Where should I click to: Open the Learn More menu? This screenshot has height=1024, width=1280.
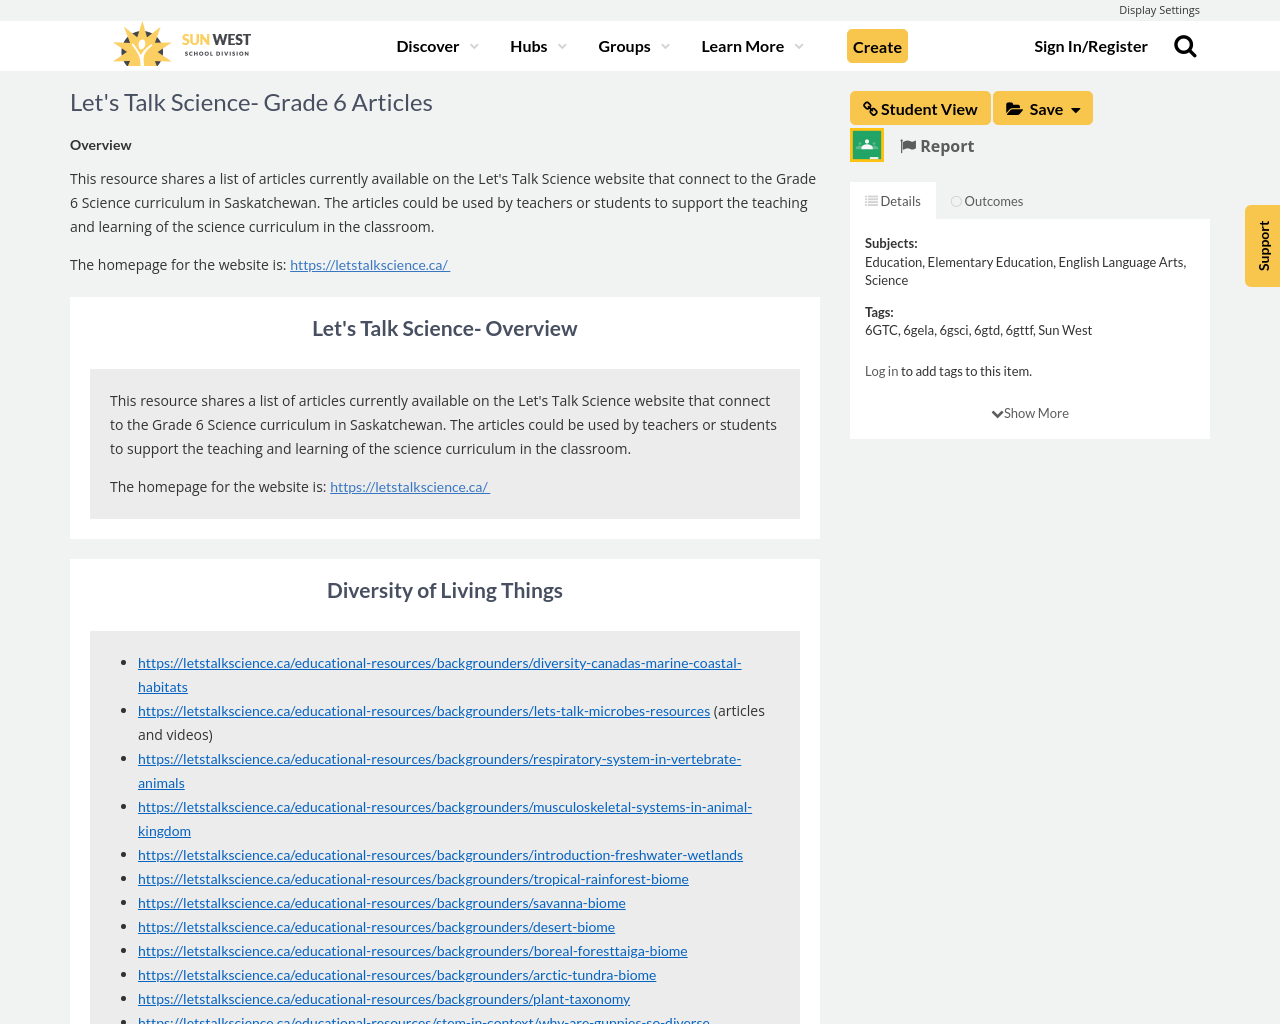[x=752, y=46]
